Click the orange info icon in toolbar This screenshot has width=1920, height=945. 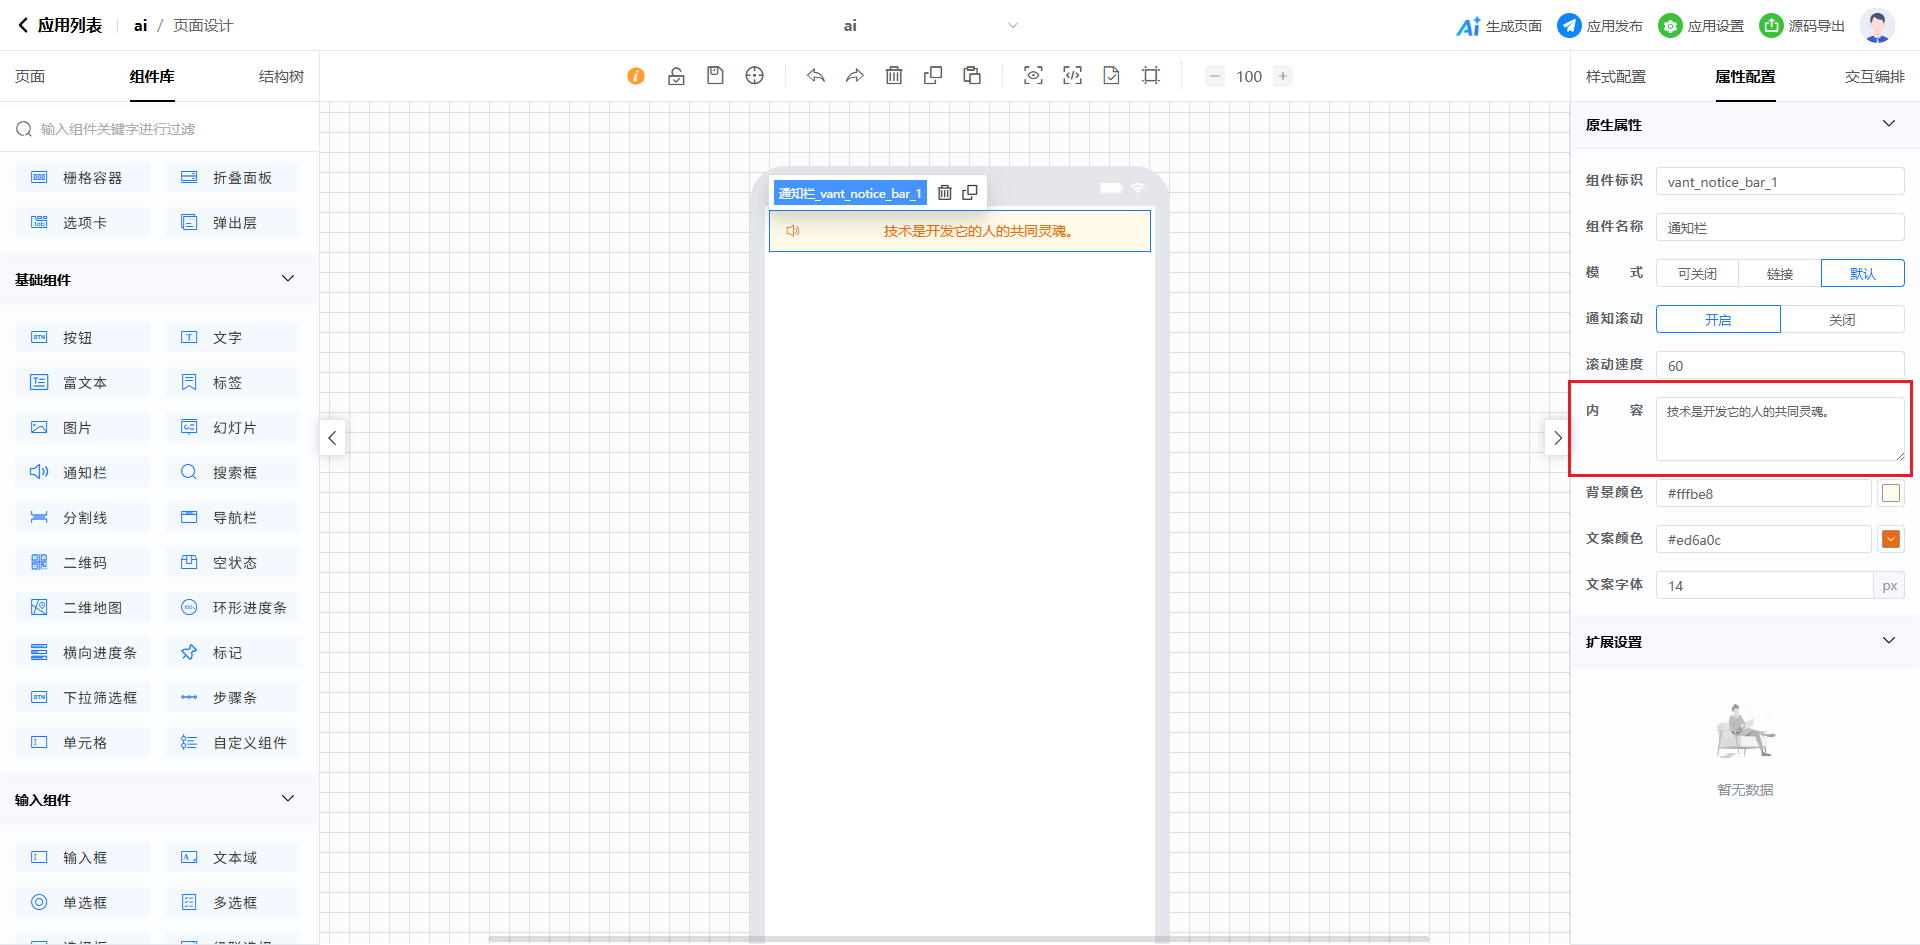tap(636, 76)
